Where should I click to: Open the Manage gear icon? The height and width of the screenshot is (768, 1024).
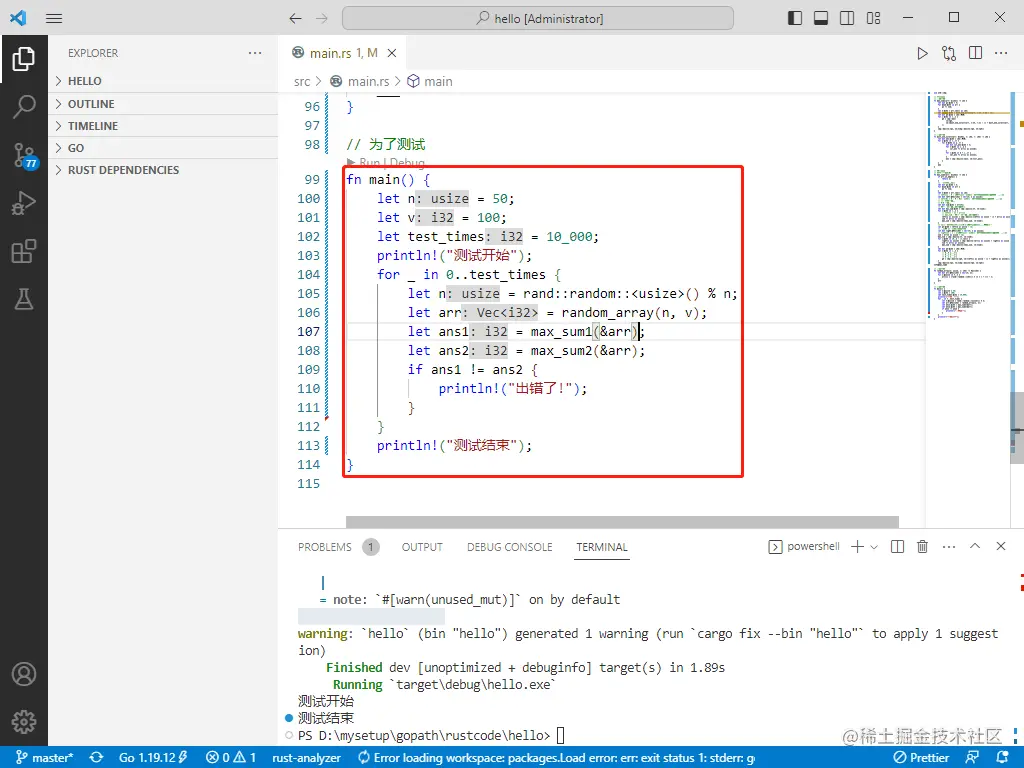(24, 722)
